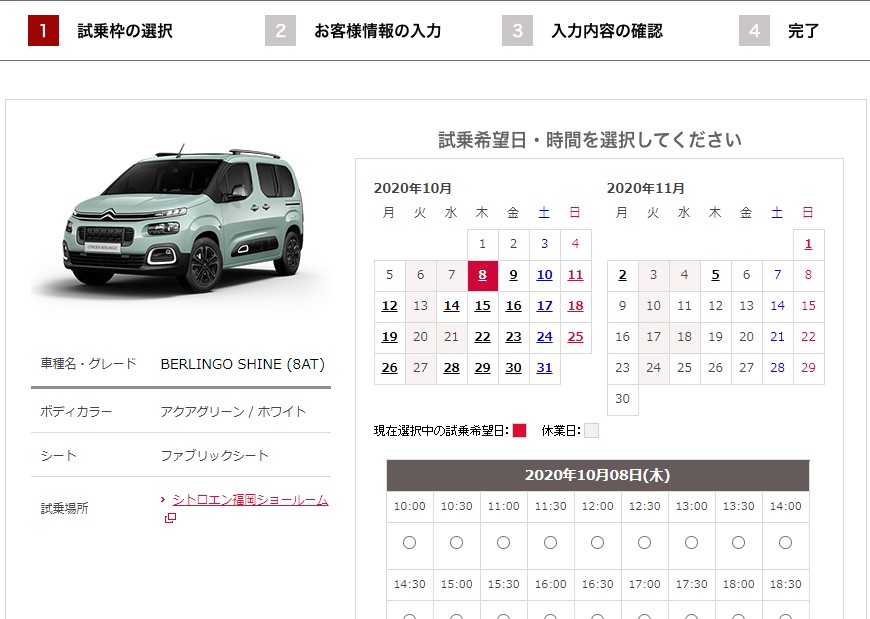Pick Saturday October 17 in the calendar

tap(544, 306)
